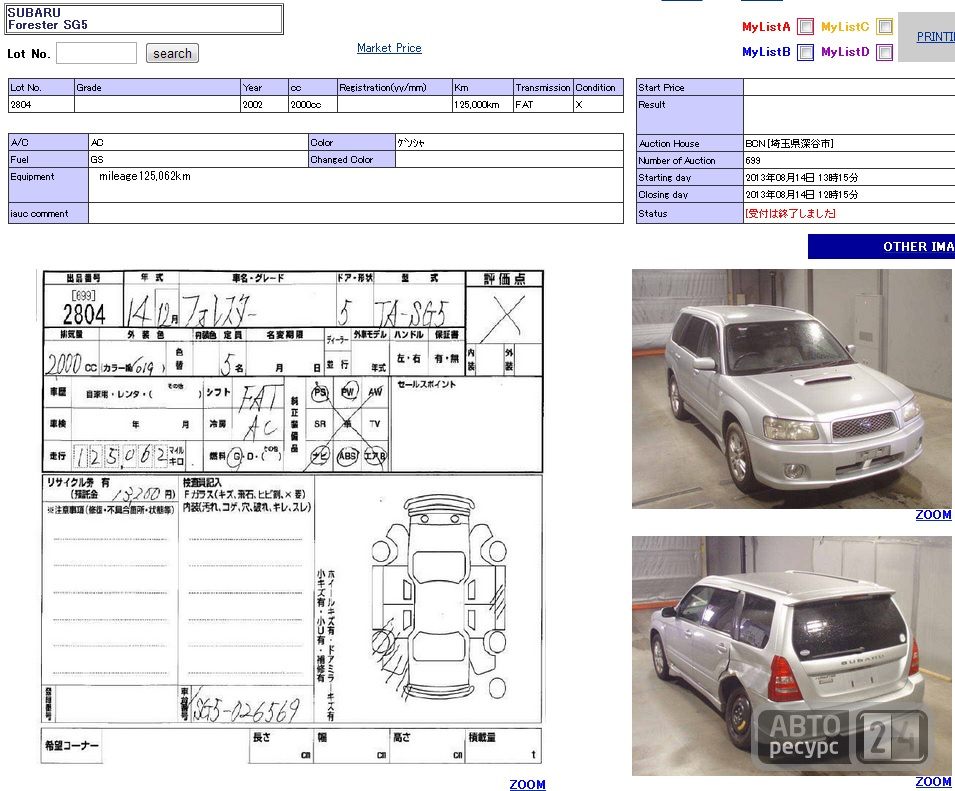This screenshot has width=955, height=791.
Task: Select the FAT transmission cell
Action: [x=543, y=104]
